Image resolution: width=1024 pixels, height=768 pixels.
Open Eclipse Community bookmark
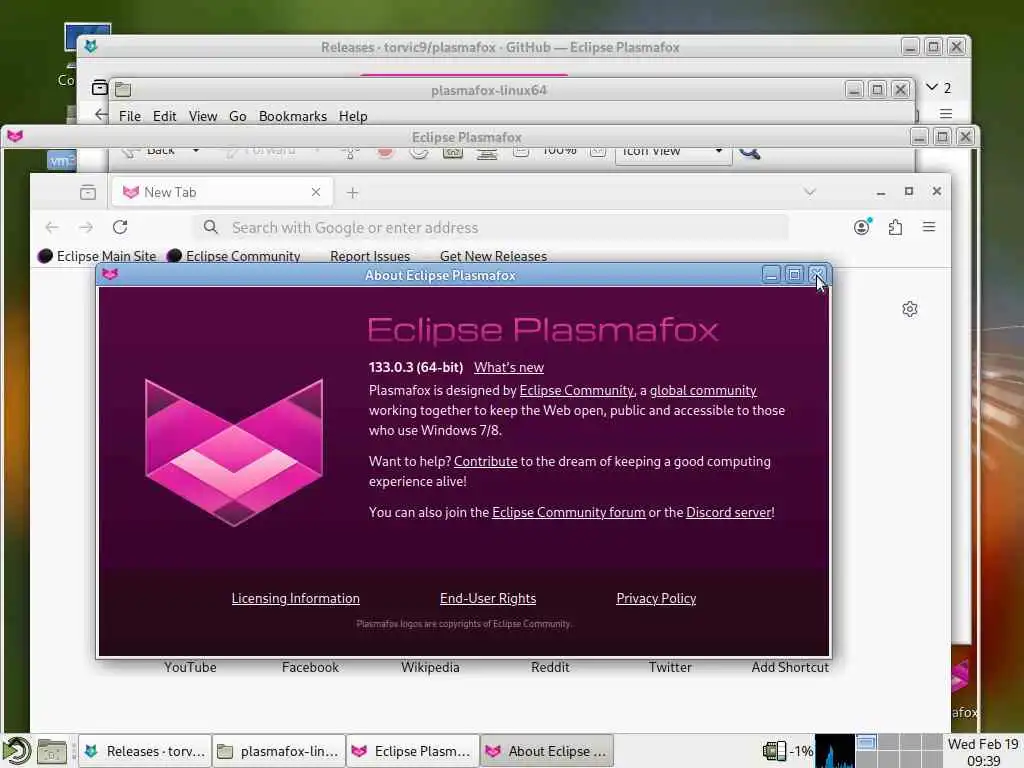234,256
